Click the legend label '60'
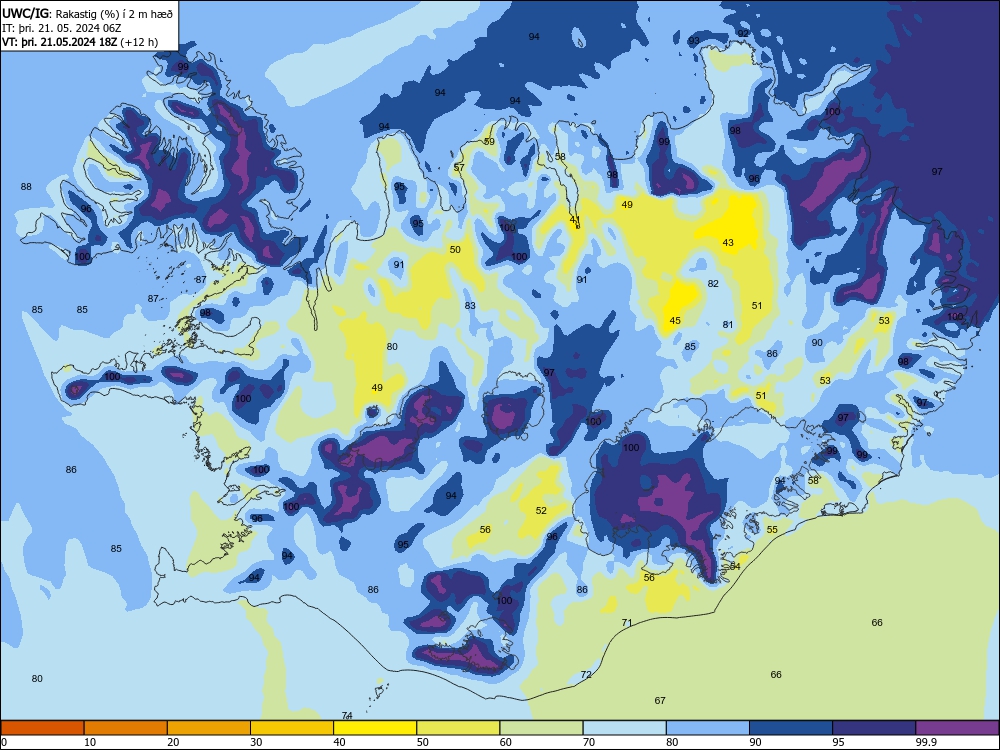1000x750 pixels. 506,742
